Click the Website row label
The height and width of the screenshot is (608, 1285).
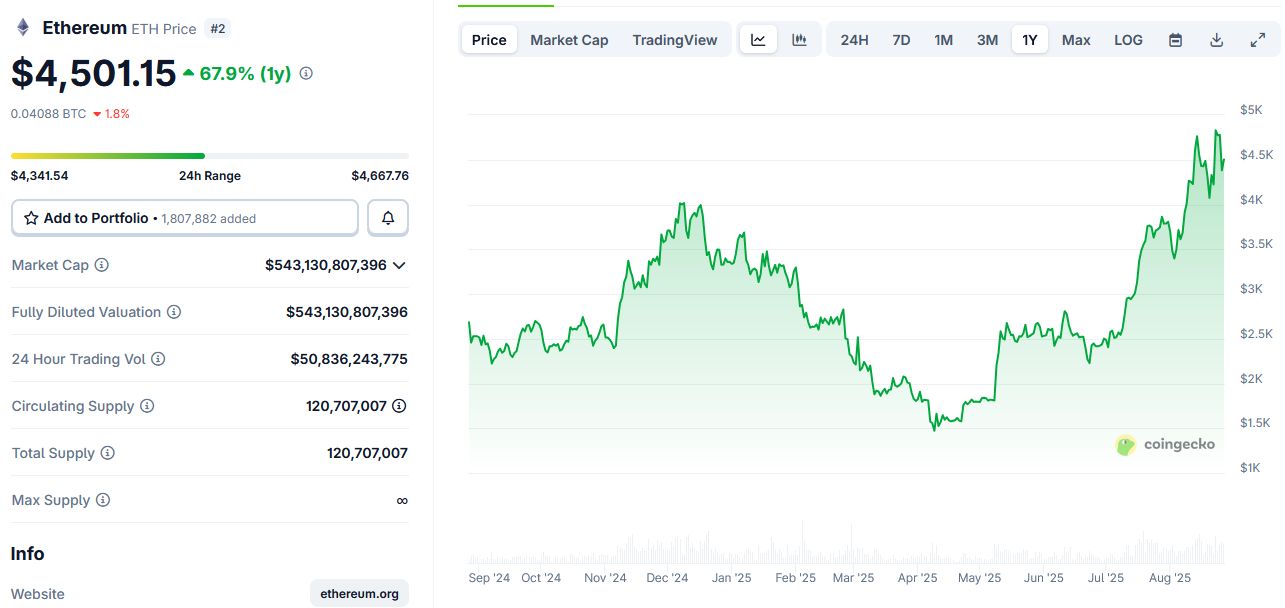point(38,594)
